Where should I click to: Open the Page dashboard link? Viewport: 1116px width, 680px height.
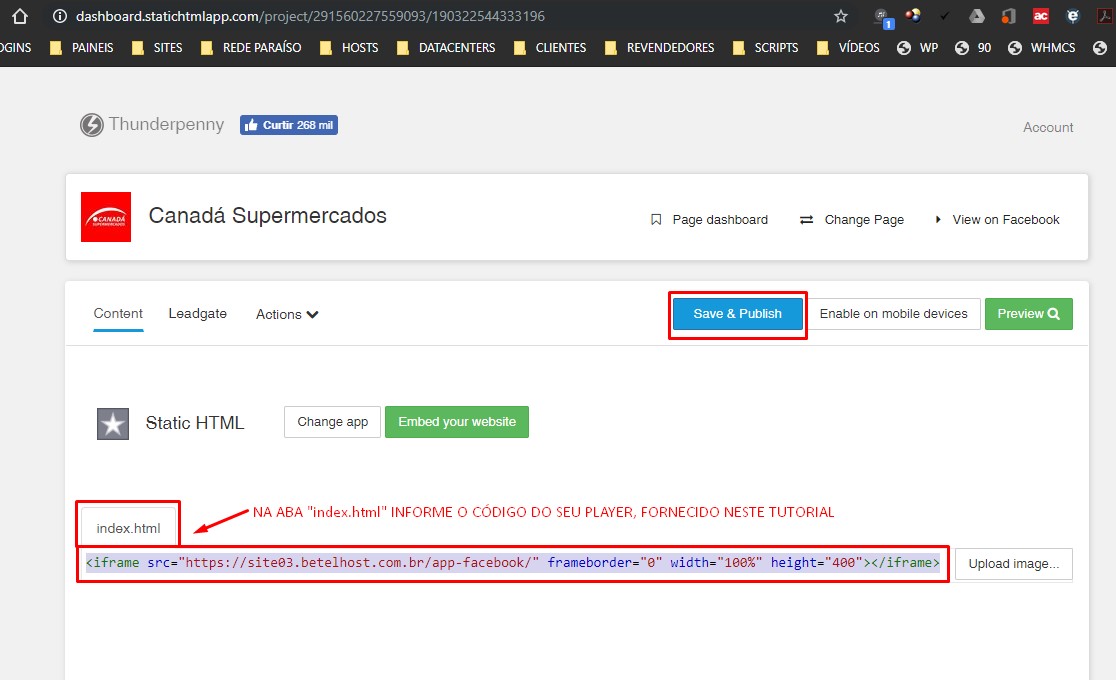[710, 220]
